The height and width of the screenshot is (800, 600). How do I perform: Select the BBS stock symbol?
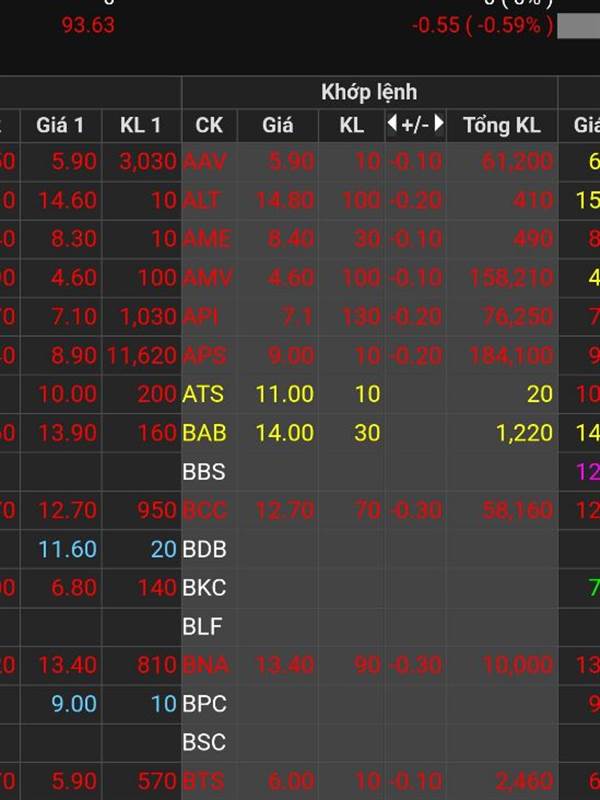pyautogui.click(x=204, y=472)
